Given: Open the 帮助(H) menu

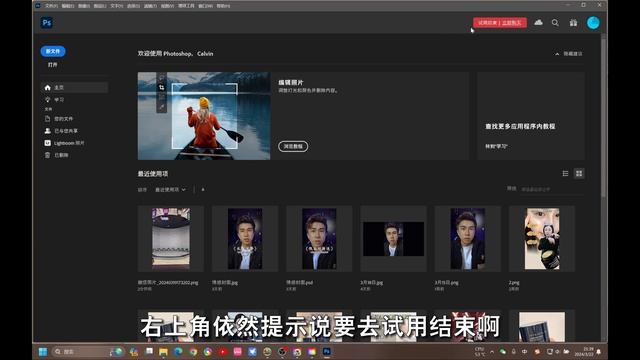Looking at the screenshot, I should click(223, 6).
